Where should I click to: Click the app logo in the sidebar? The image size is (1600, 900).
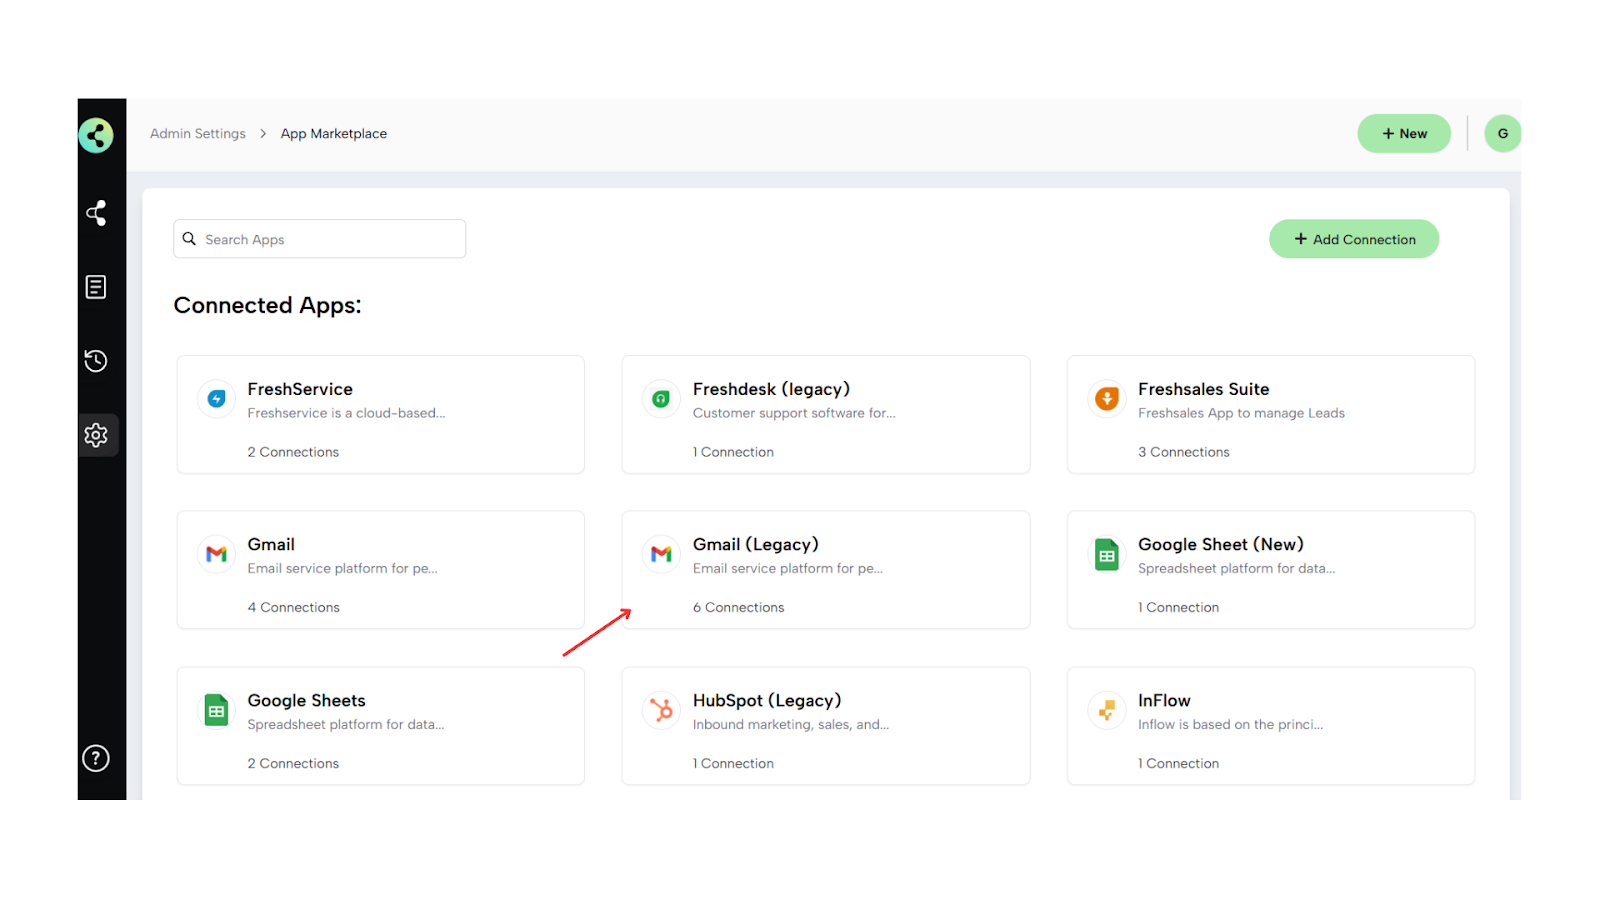(96, 135)
